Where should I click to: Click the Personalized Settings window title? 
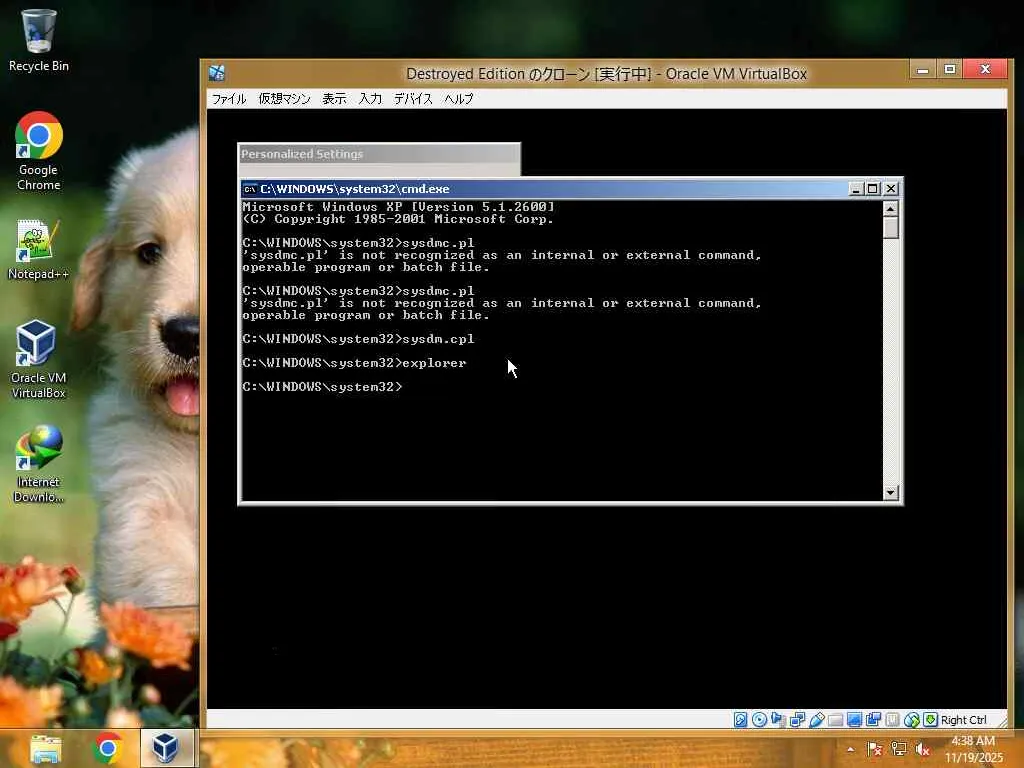(302, 154)
